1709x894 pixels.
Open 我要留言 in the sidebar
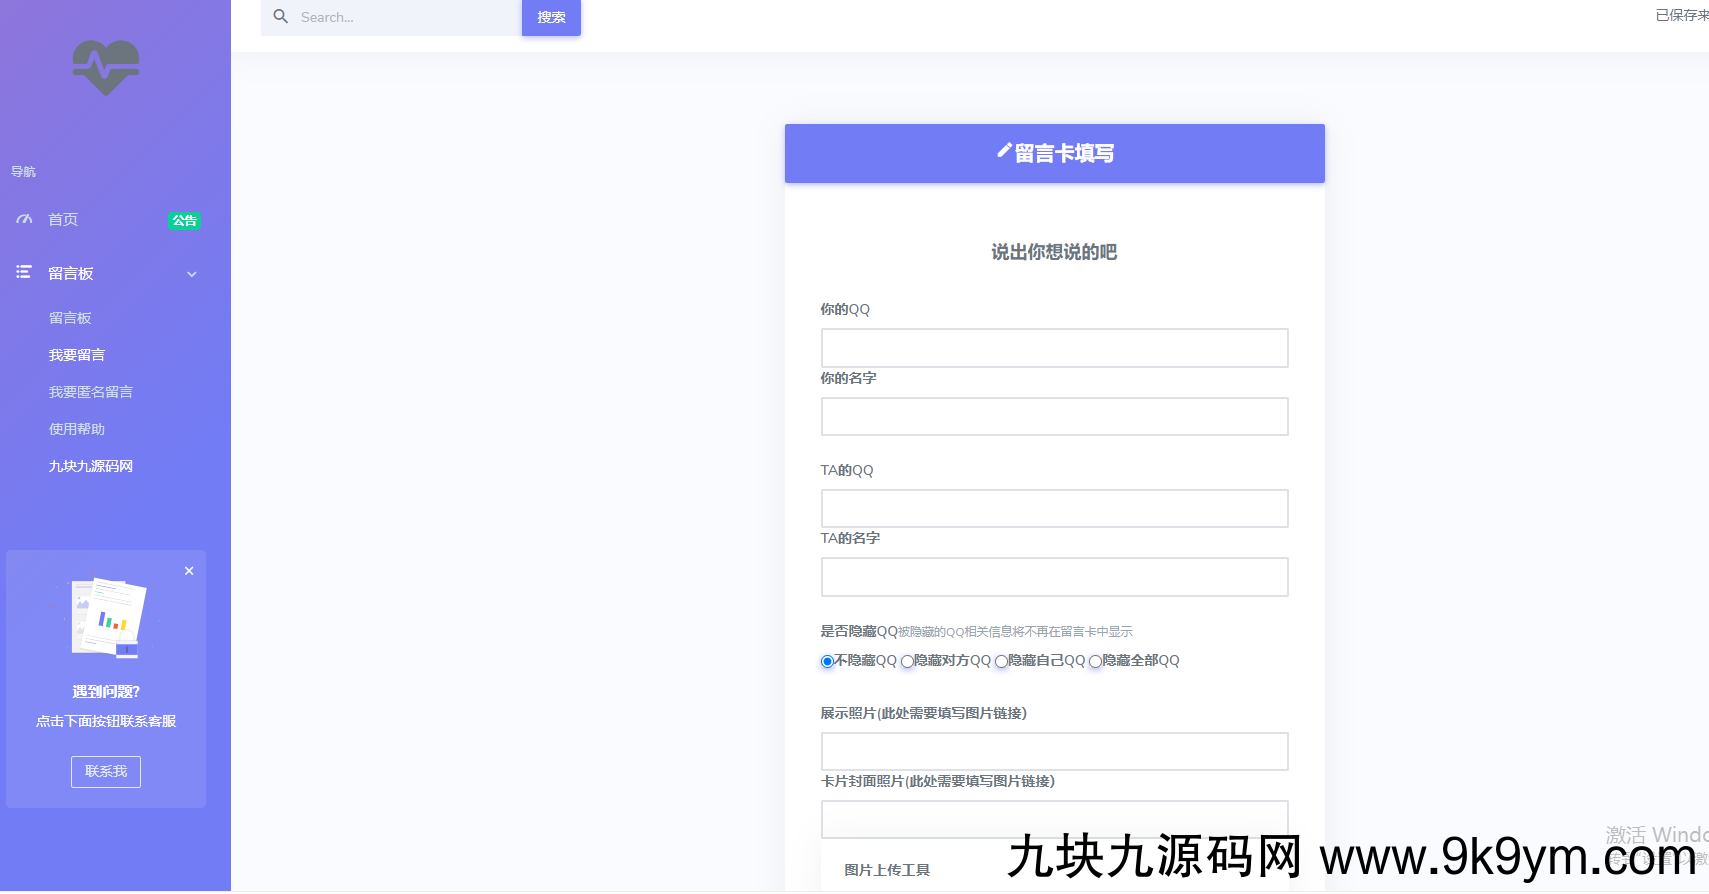click(x=77, y=355)
